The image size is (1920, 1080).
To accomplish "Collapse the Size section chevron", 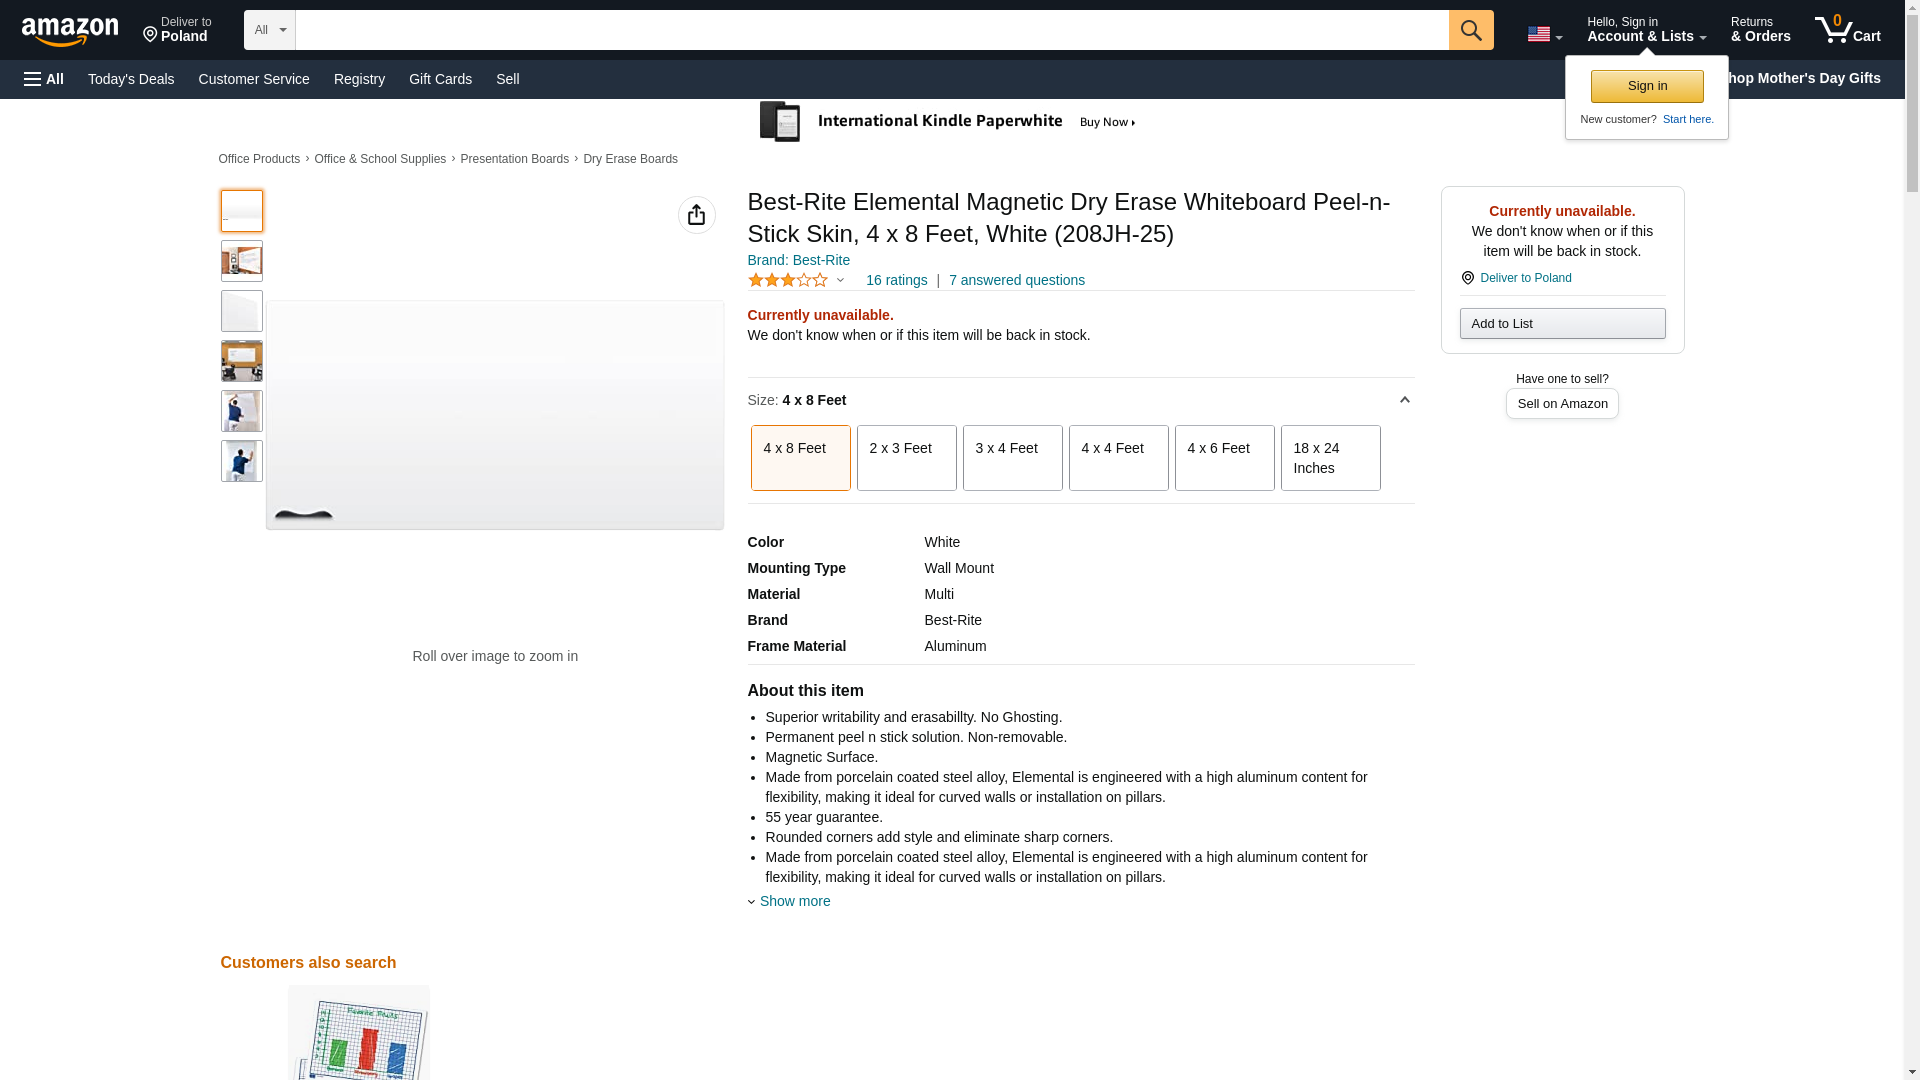I will tap(1404, 400).
